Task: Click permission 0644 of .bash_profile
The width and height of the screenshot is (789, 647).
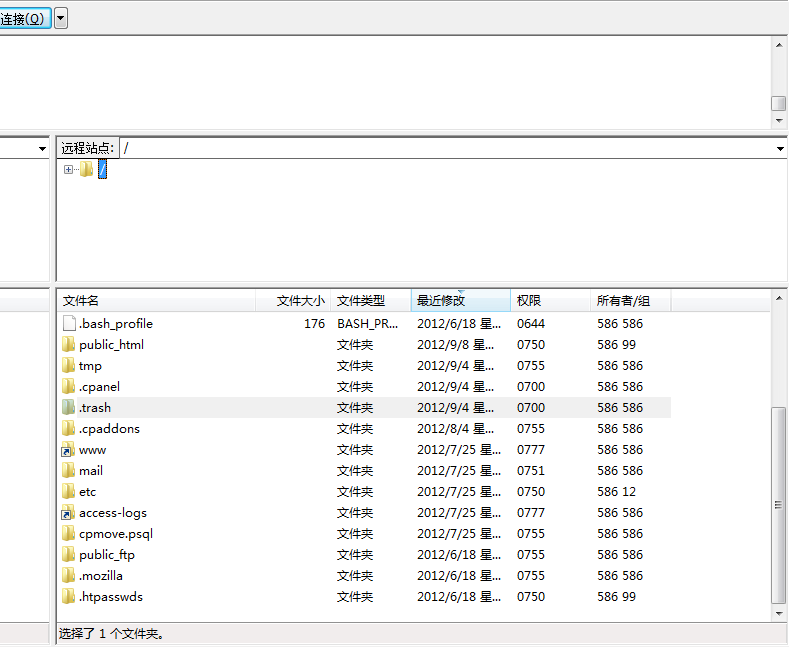Action: click(531, 324)
